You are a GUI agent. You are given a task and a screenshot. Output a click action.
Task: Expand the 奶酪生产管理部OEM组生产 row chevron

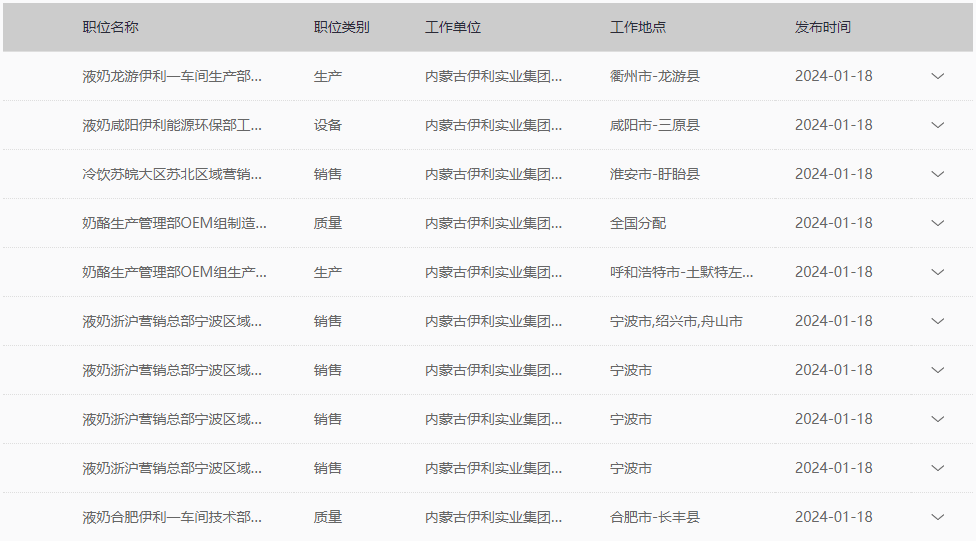937,272
